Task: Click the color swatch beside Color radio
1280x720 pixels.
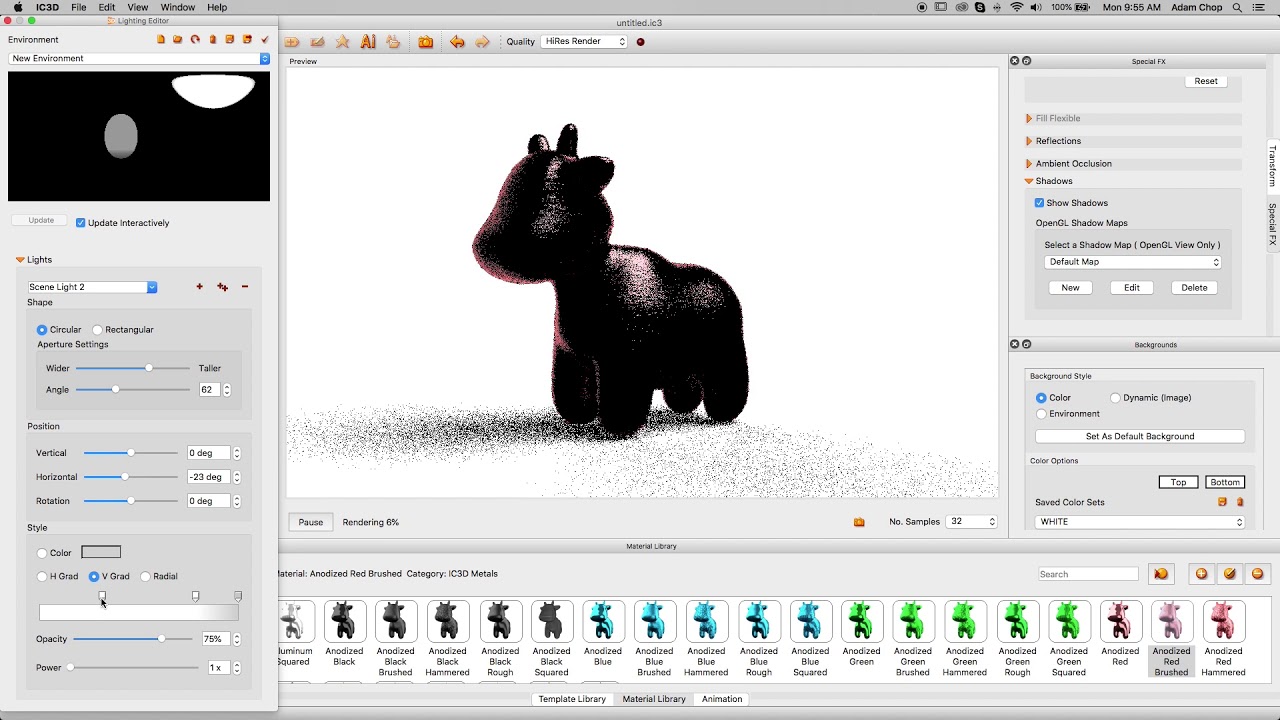Action: tap(101, 552)
